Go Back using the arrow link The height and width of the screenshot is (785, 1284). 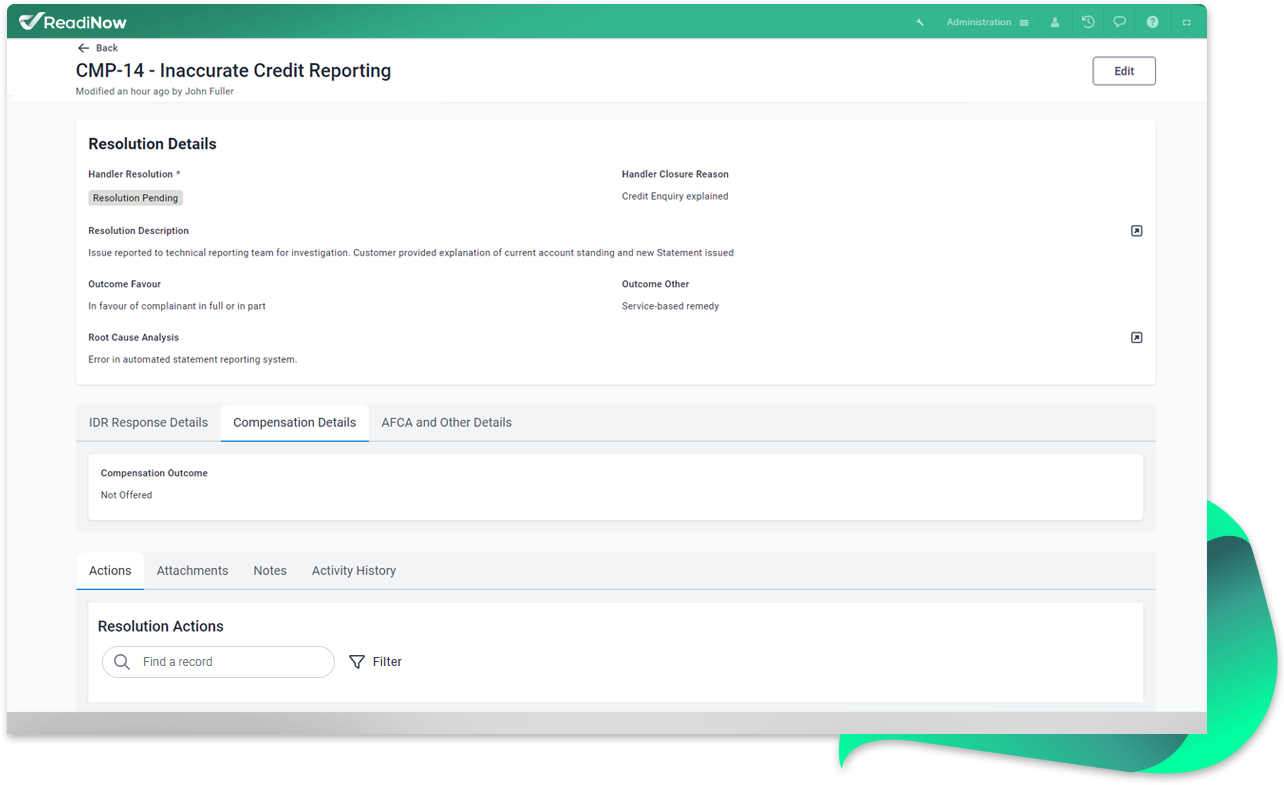pos(98,48)
